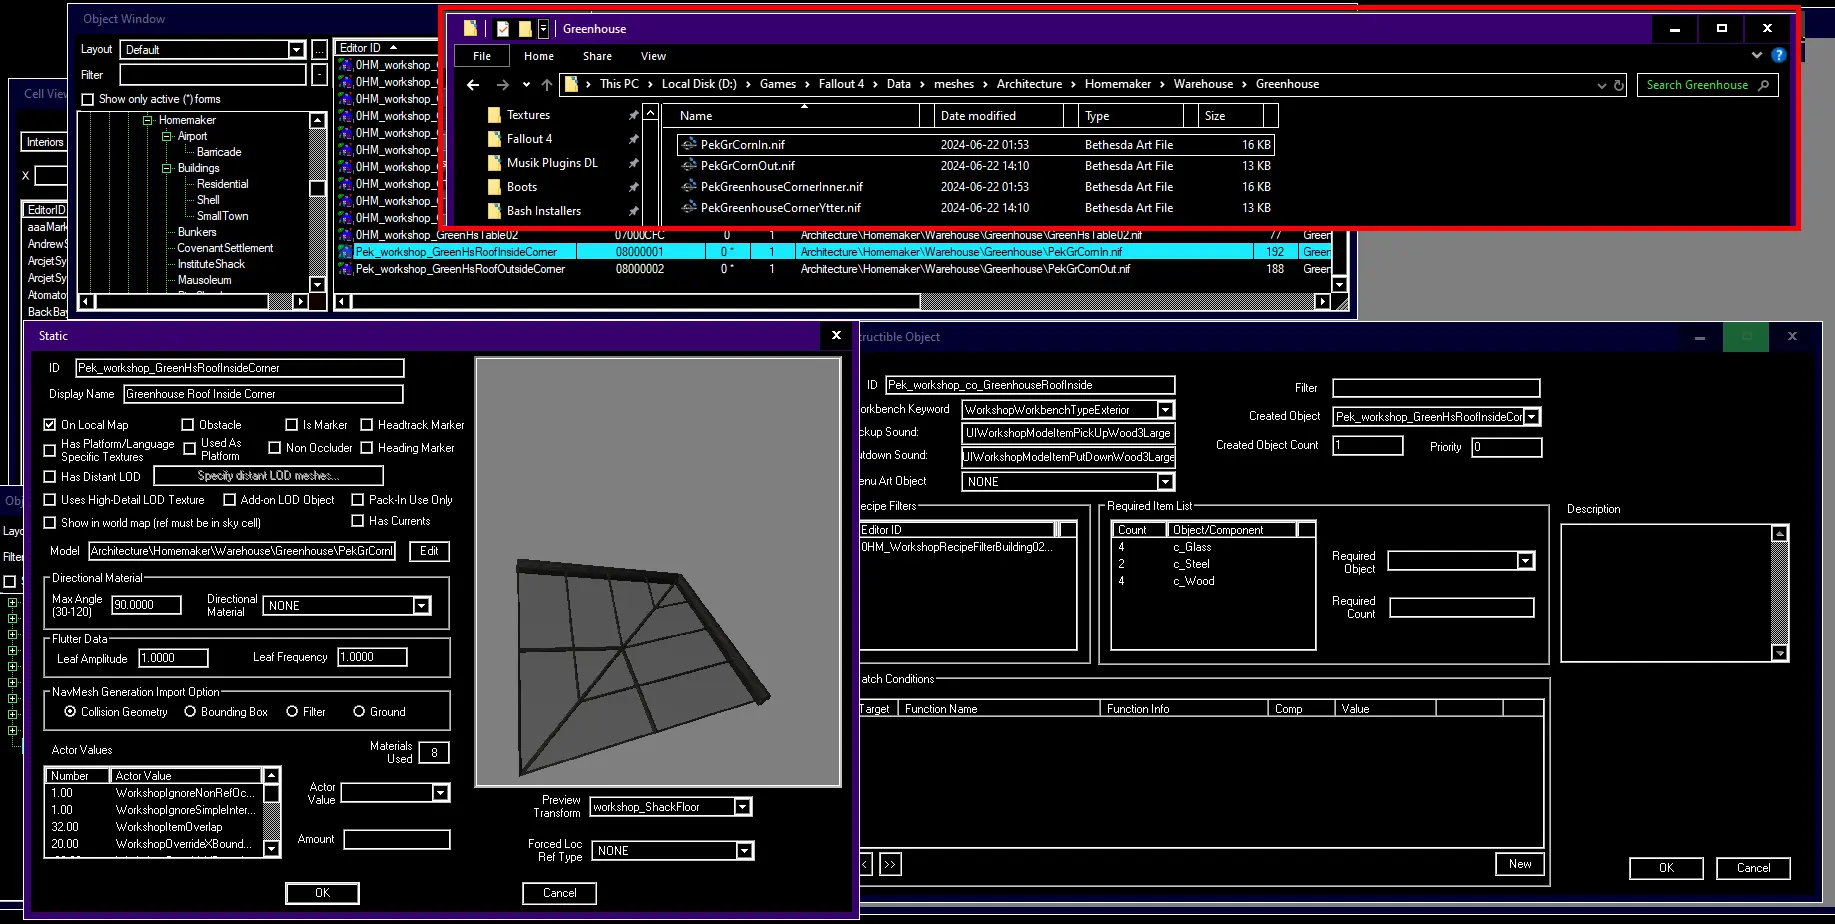Open Directional Material dropdown
This screenshot has width=1835, height=924.
[x=422, y=606]
